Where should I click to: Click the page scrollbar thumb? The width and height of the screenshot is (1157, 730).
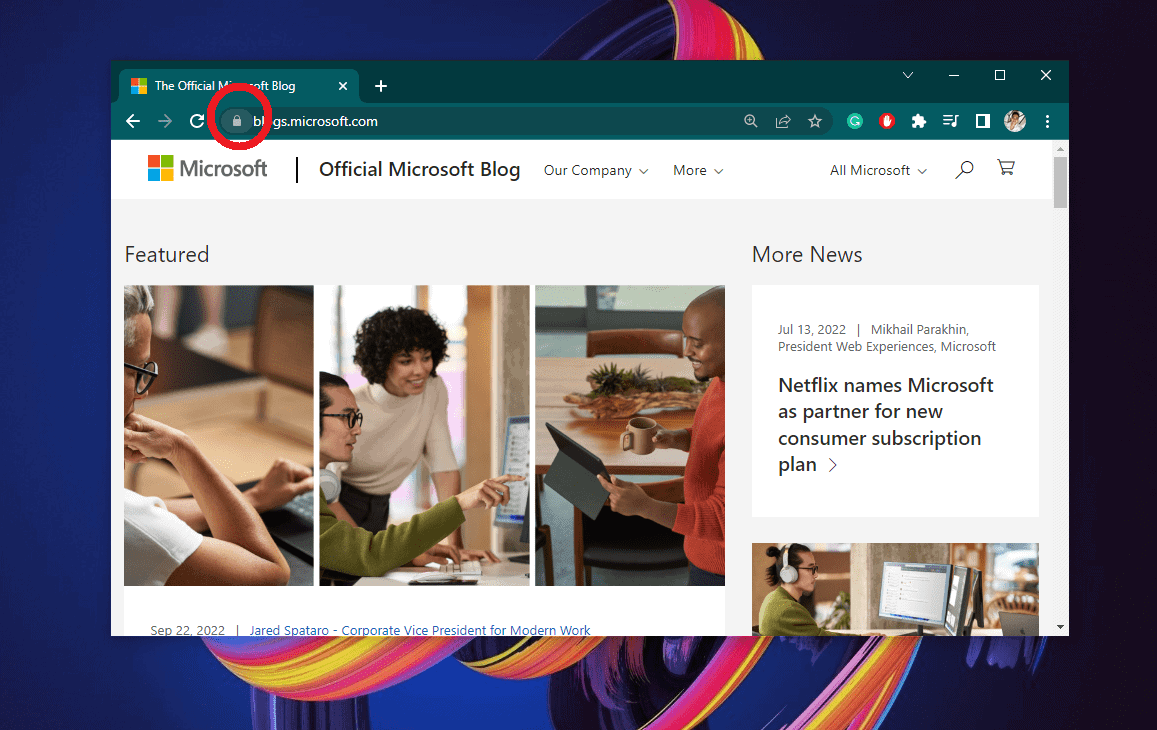point(1060,182)
